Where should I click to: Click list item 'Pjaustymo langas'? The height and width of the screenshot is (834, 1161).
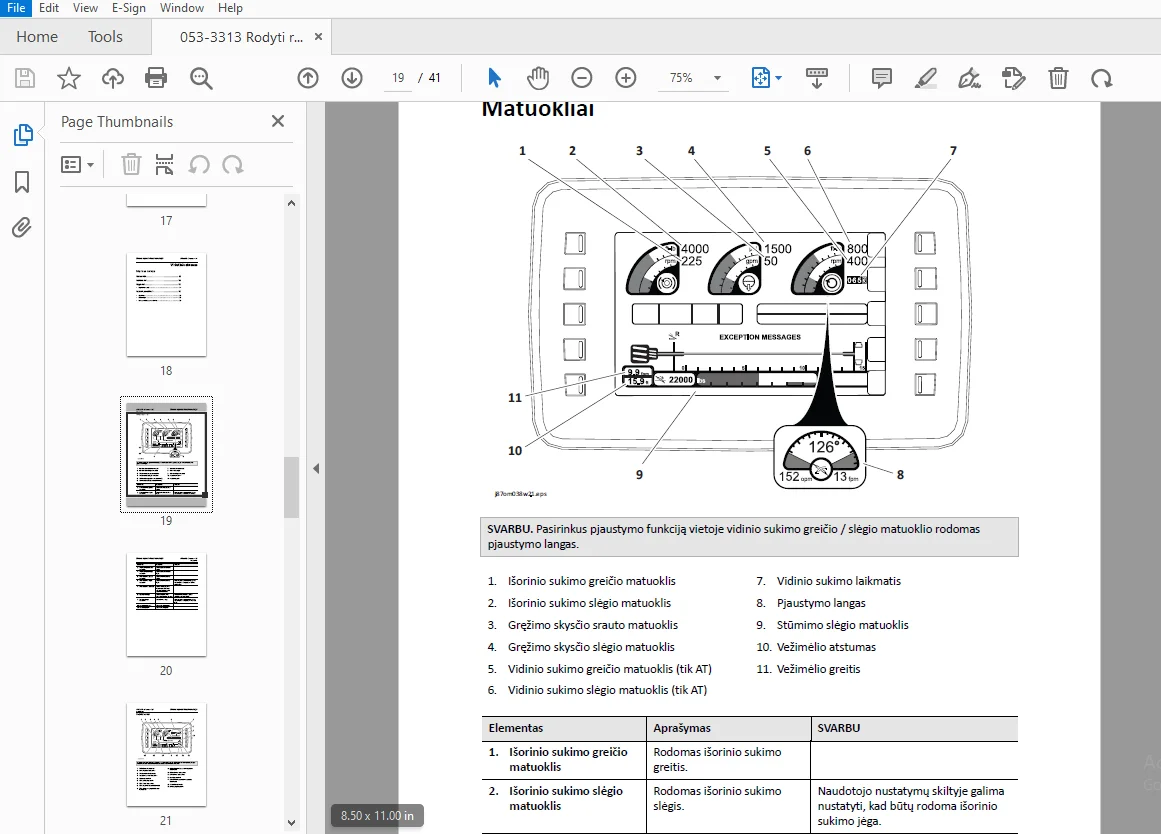pos(821,603)
